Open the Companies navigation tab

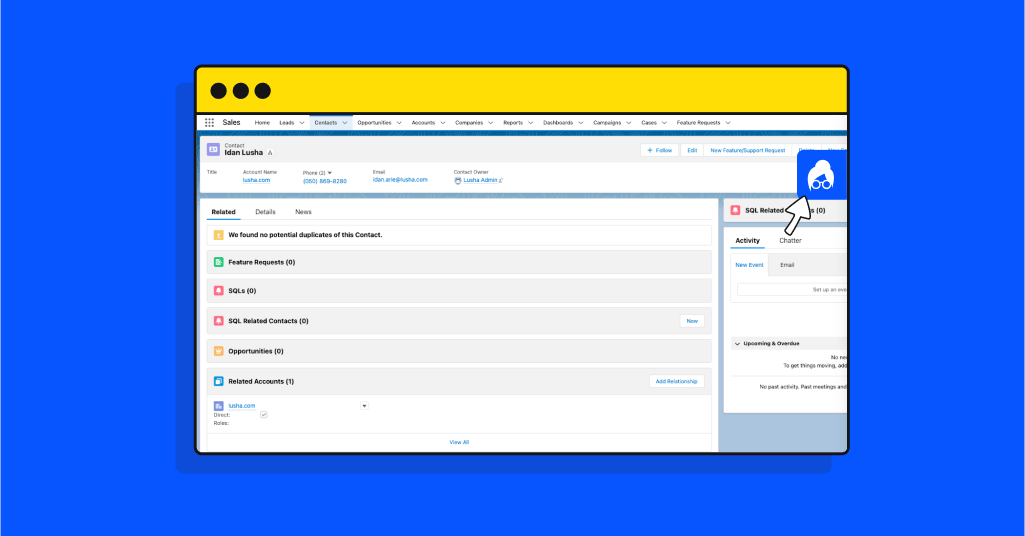tap(469, 123)
